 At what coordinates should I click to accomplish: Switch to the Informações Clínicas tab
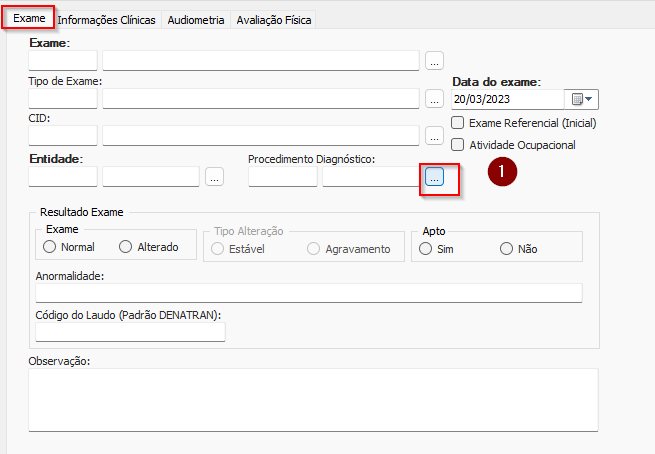(107, 19)
